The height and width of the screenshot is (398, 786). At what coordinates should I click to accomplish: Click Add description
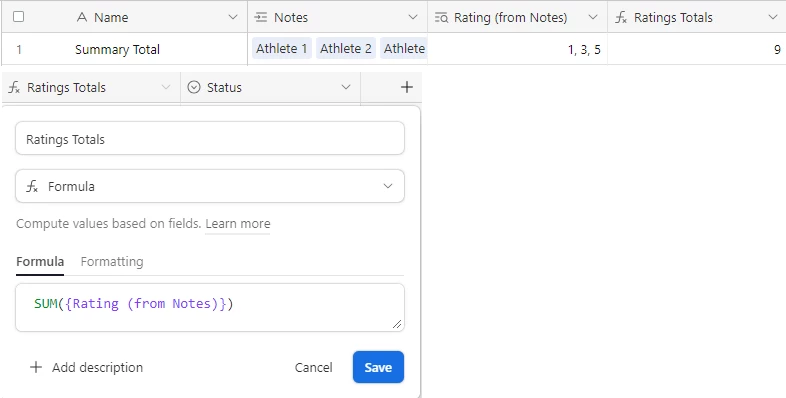(87, 367)
